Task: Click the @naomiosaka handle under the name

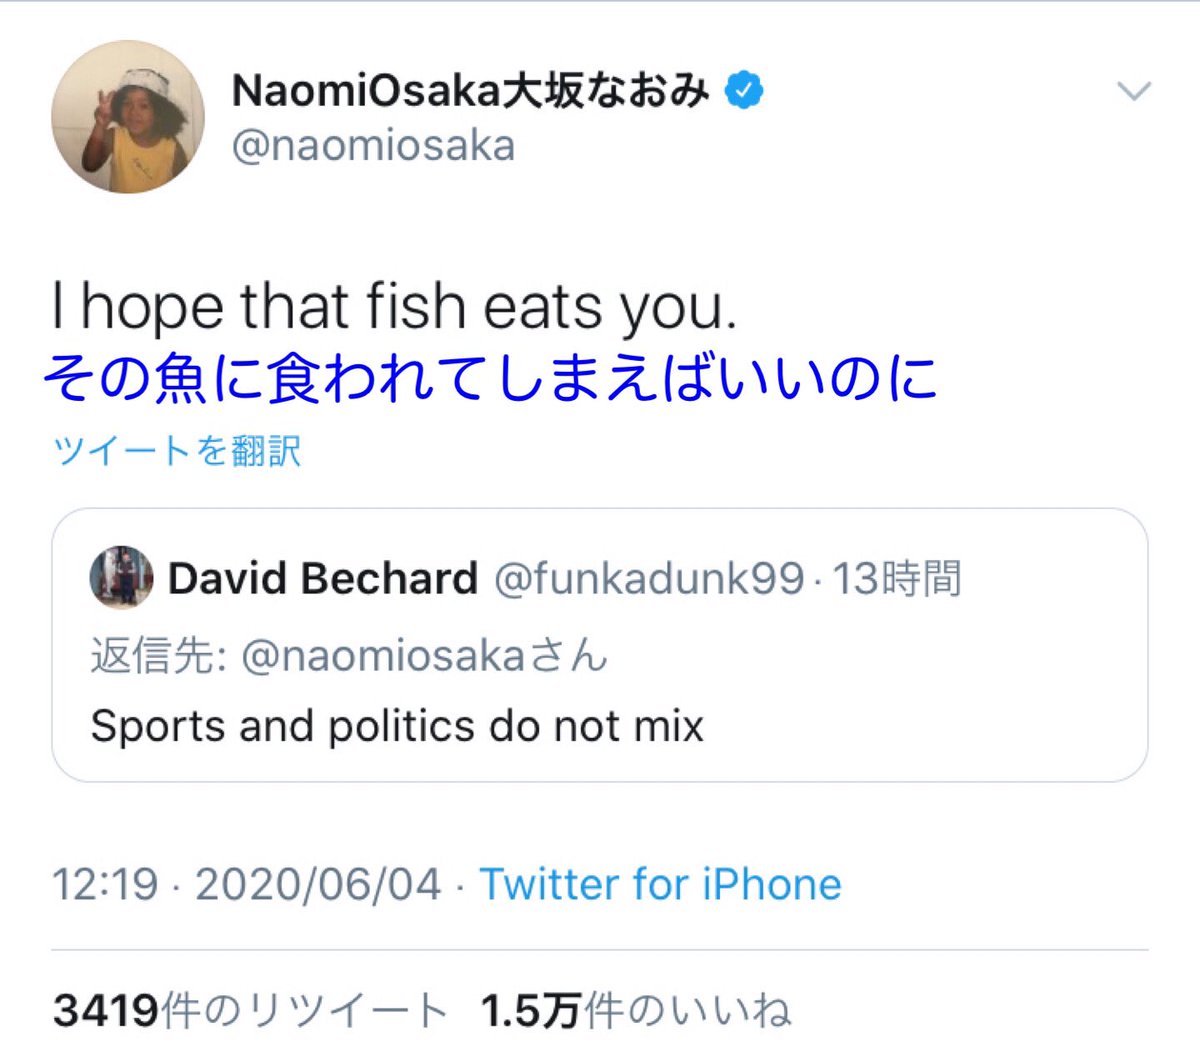Action: pos(373,146)
